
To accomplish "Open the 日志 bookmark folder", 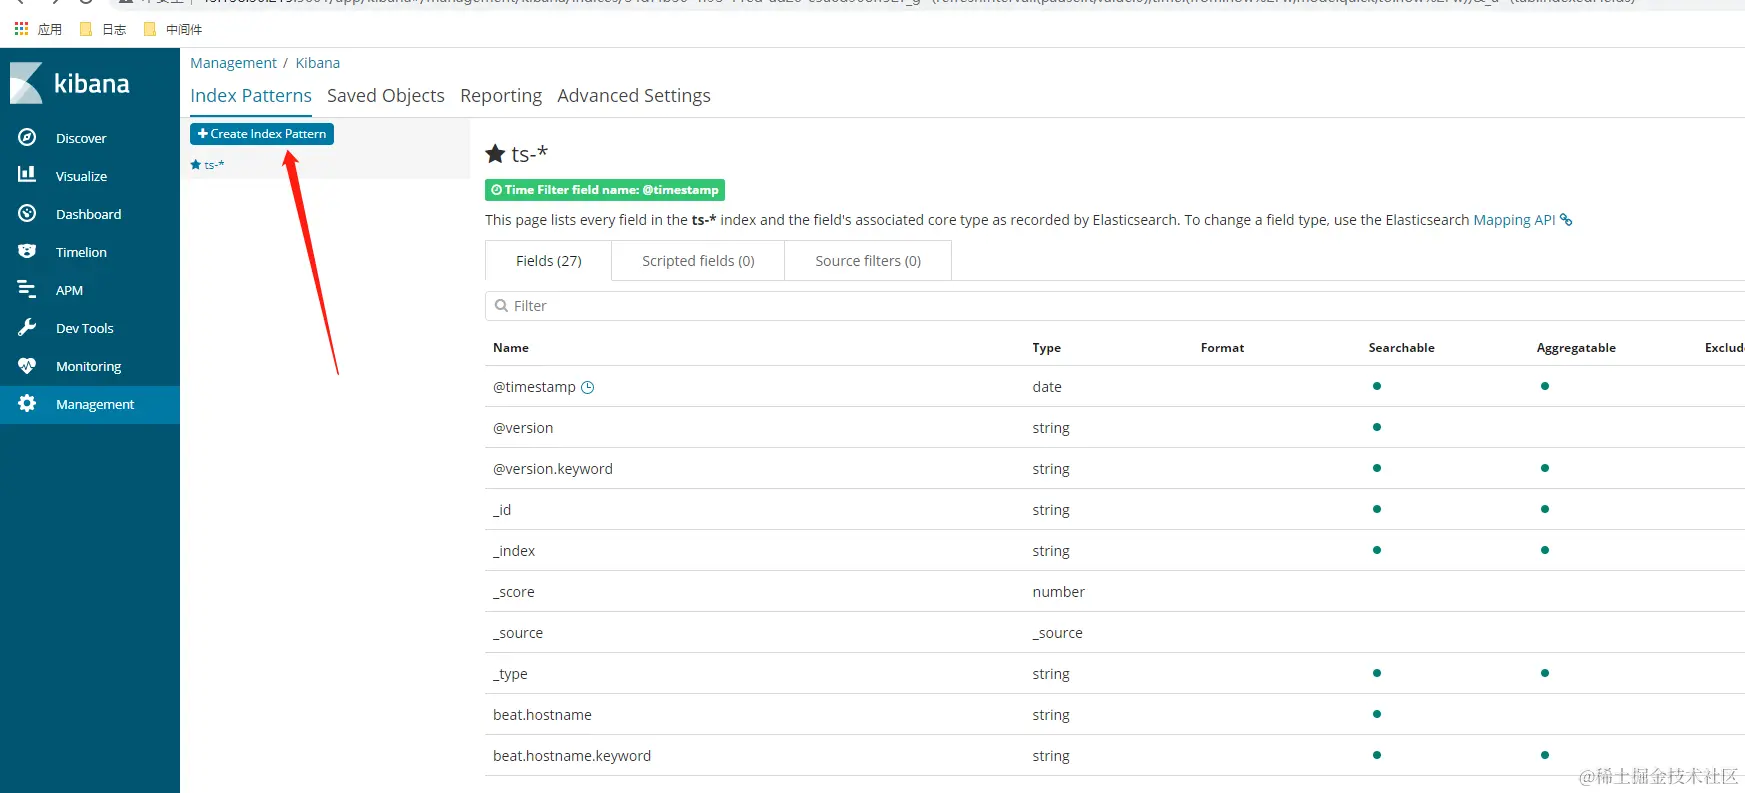I will (x=103, y=29).
